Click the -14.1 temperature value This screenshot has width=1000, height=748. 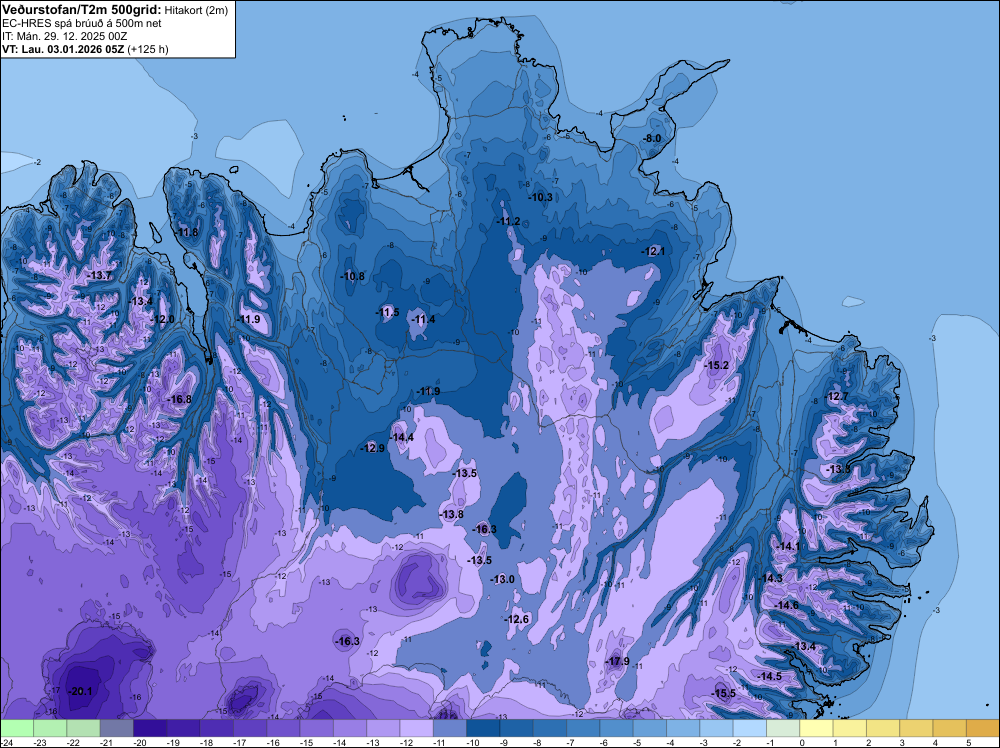788,546
